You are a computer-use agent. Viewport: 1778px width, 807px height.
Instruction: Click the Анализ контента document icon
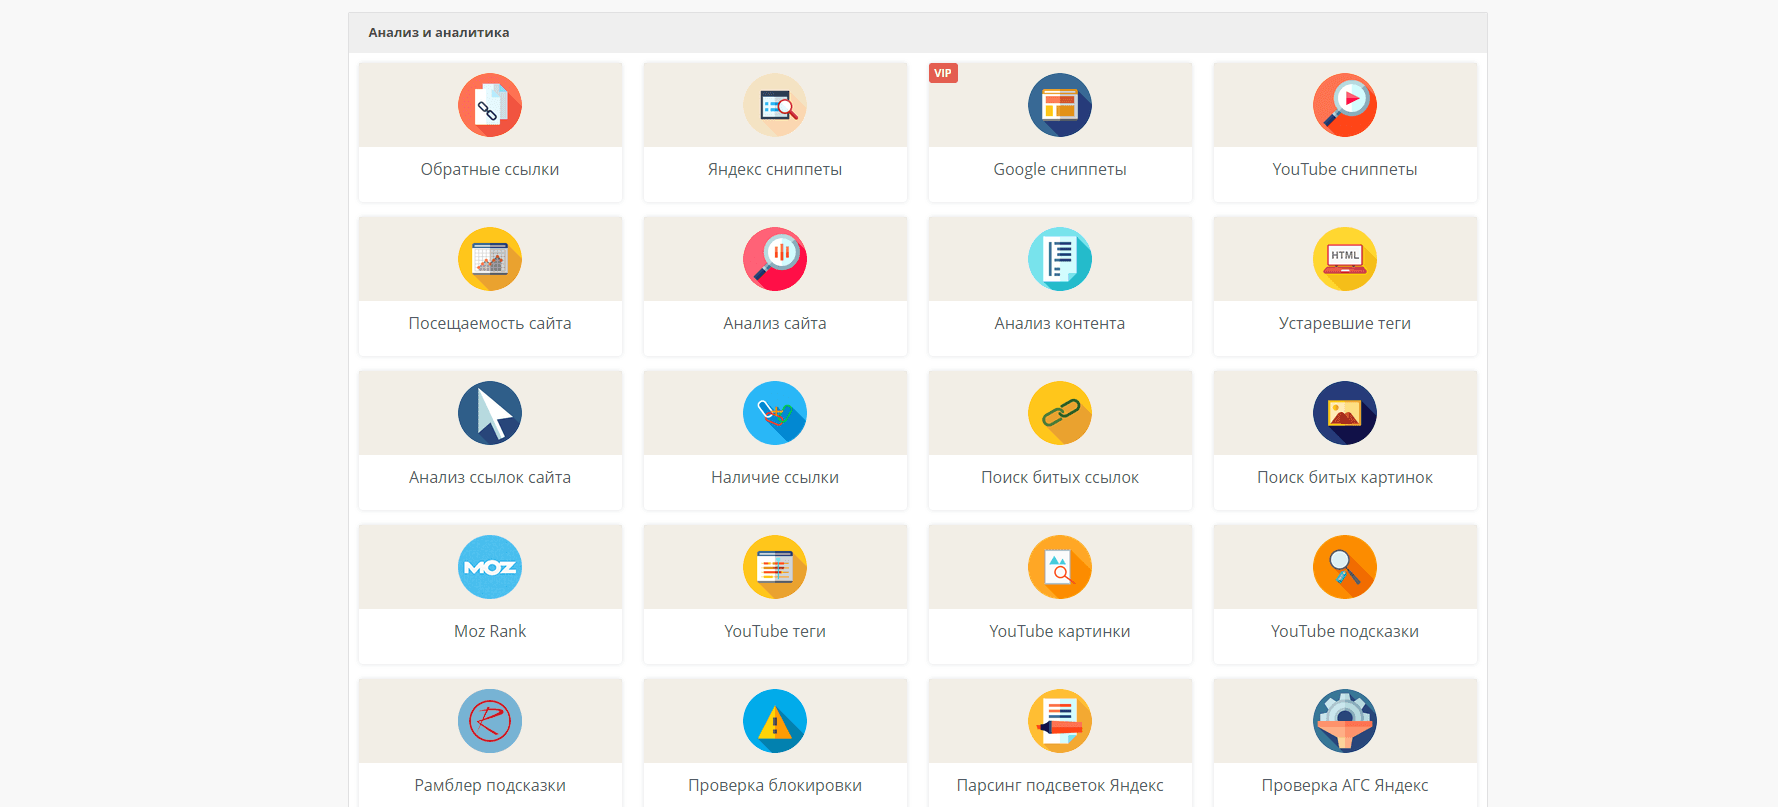click(1060, 259)
